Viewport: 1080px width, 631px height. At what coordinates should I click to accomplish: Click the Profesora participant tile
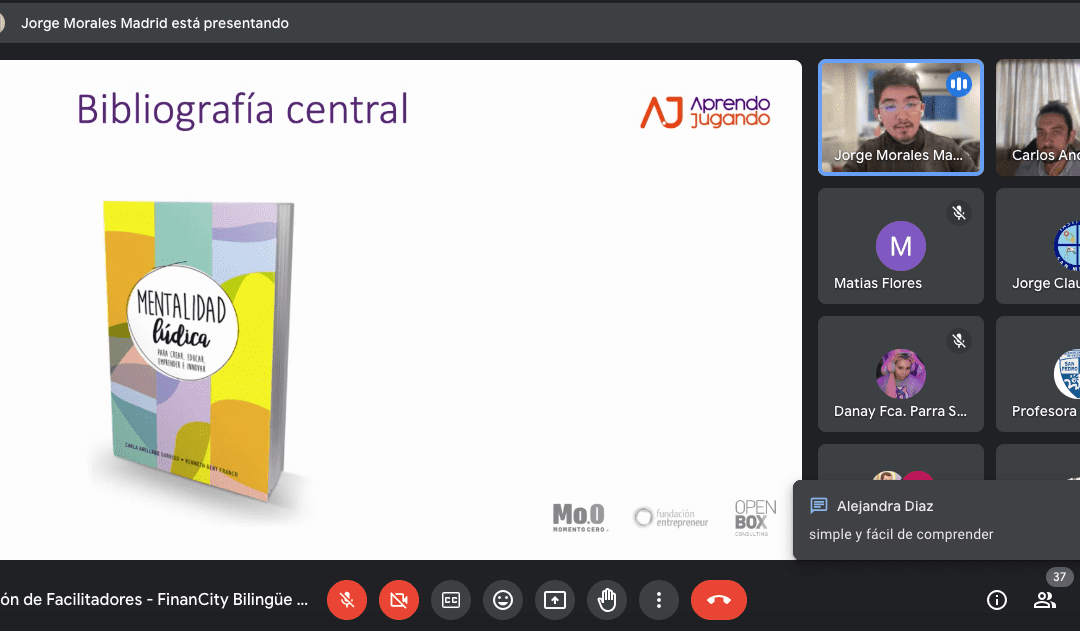click(1038, 374)
